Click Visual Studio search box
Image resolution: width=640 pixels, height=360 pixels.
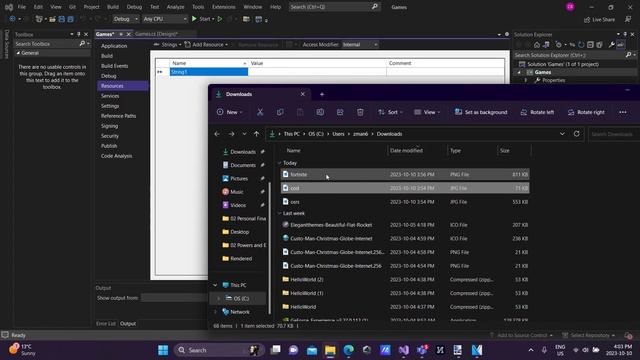(x=334, y=7)
